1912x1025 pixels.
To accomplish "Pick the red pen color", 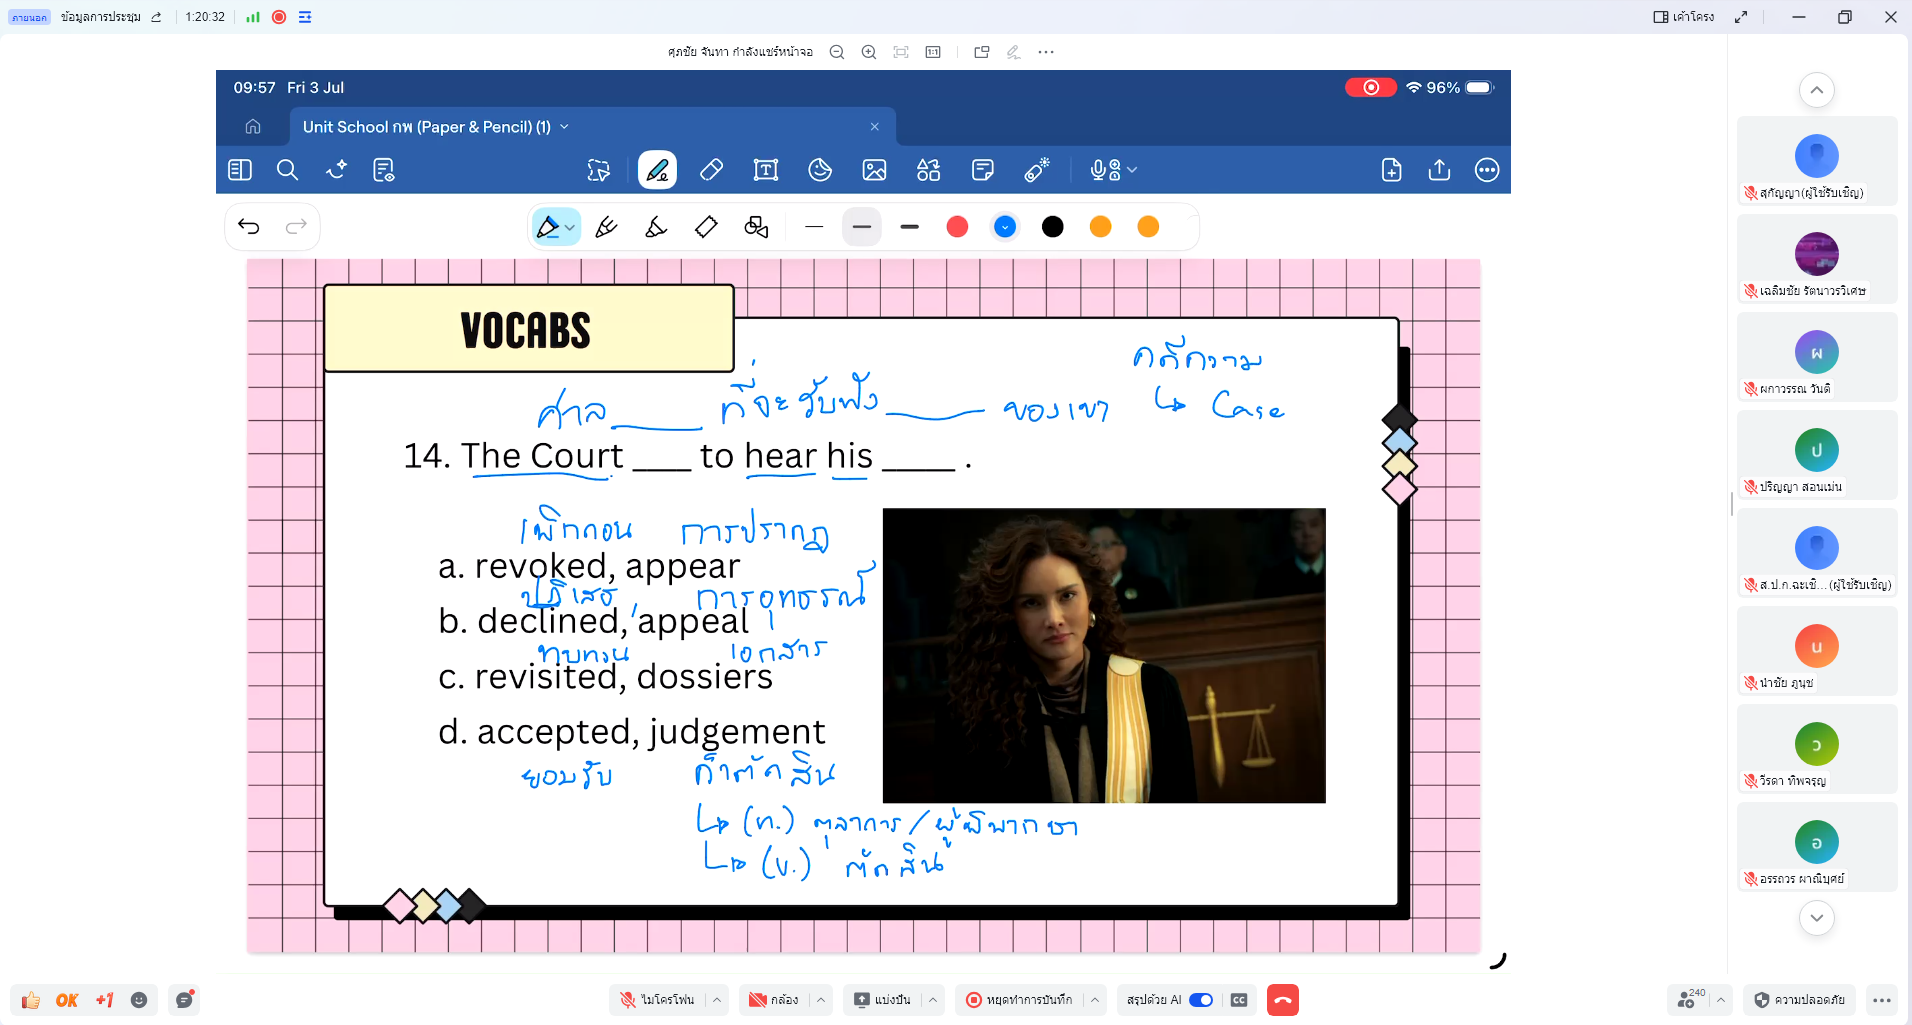I will tap(957, 227).
